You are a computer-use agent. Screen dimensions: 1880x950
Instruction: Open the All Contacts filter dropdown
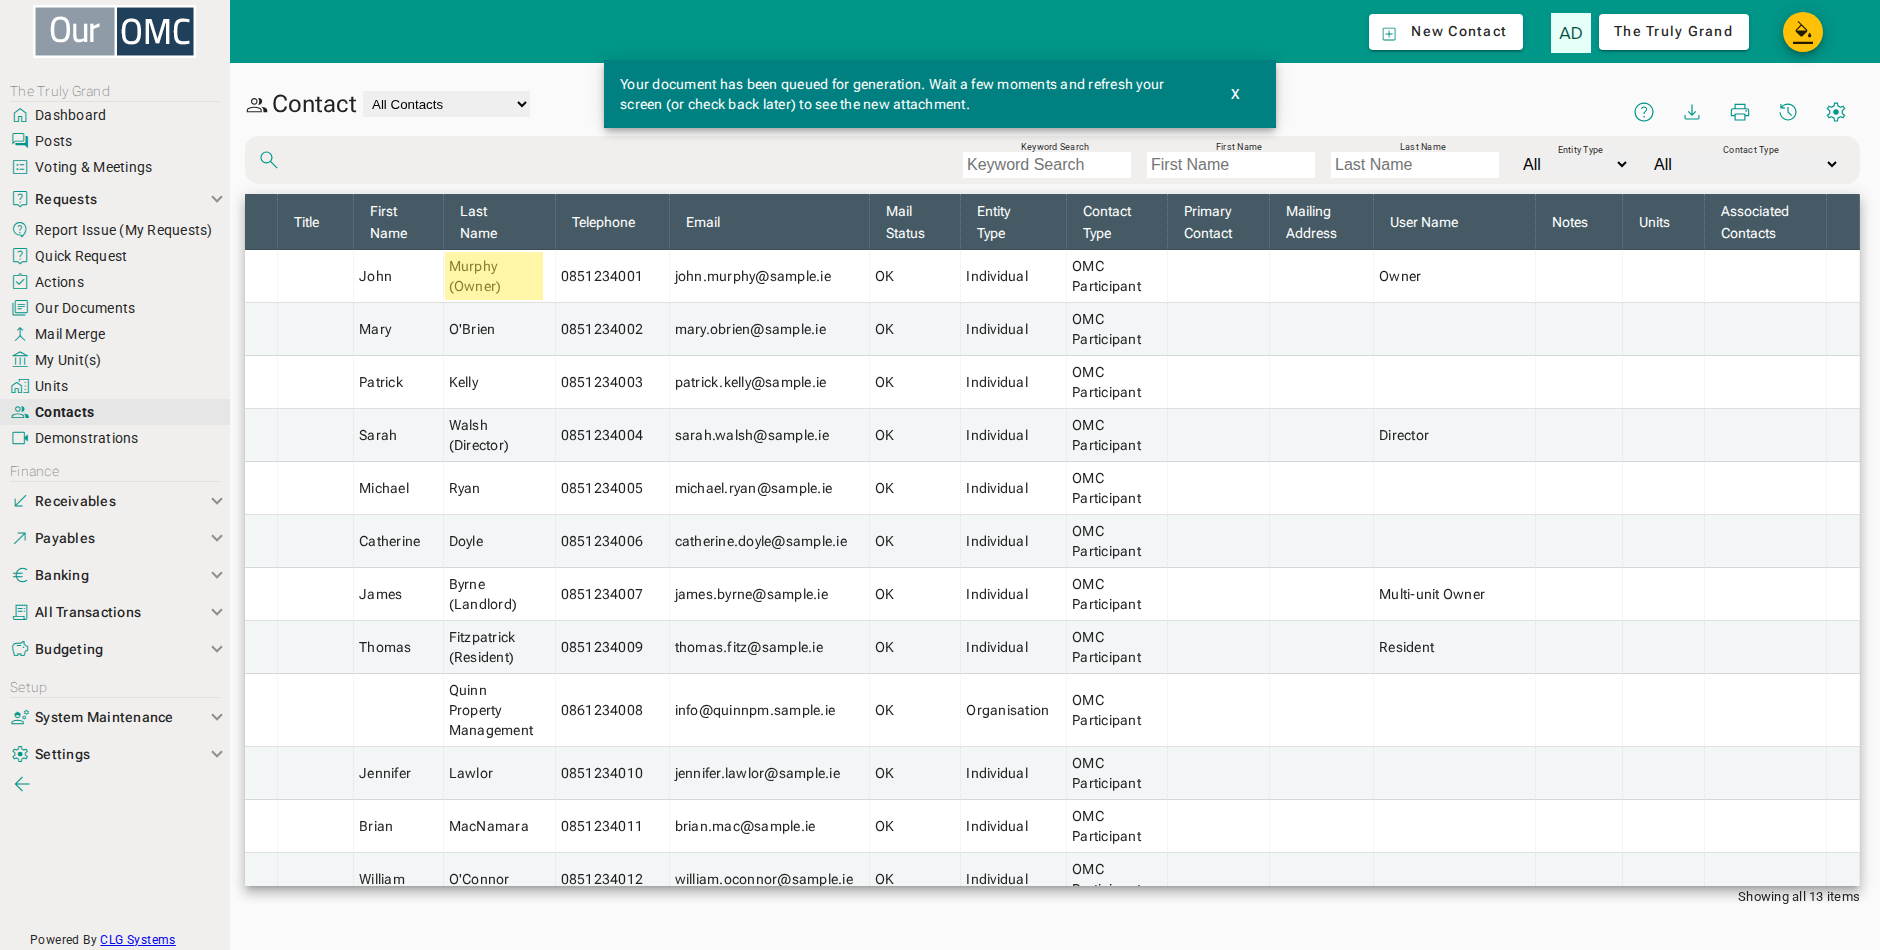[x=447, y=104]
